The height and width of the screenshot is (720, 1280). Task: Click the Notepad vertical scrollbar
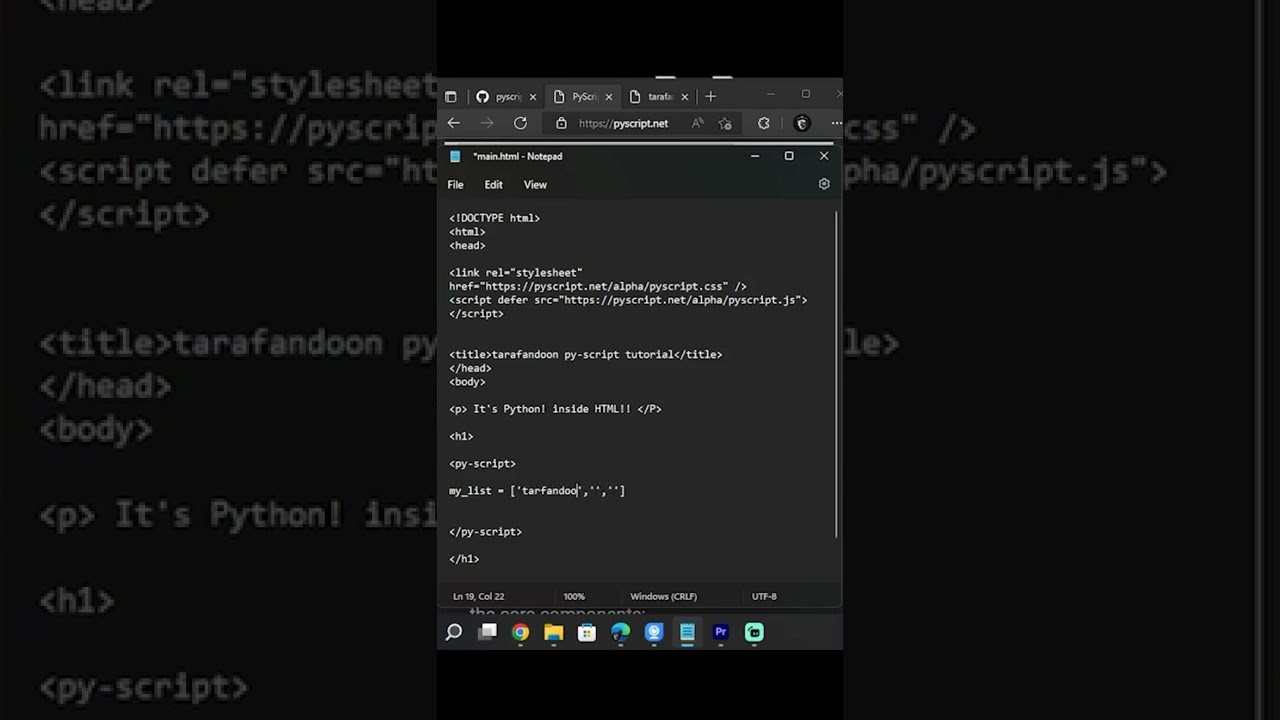click(836, 375)
